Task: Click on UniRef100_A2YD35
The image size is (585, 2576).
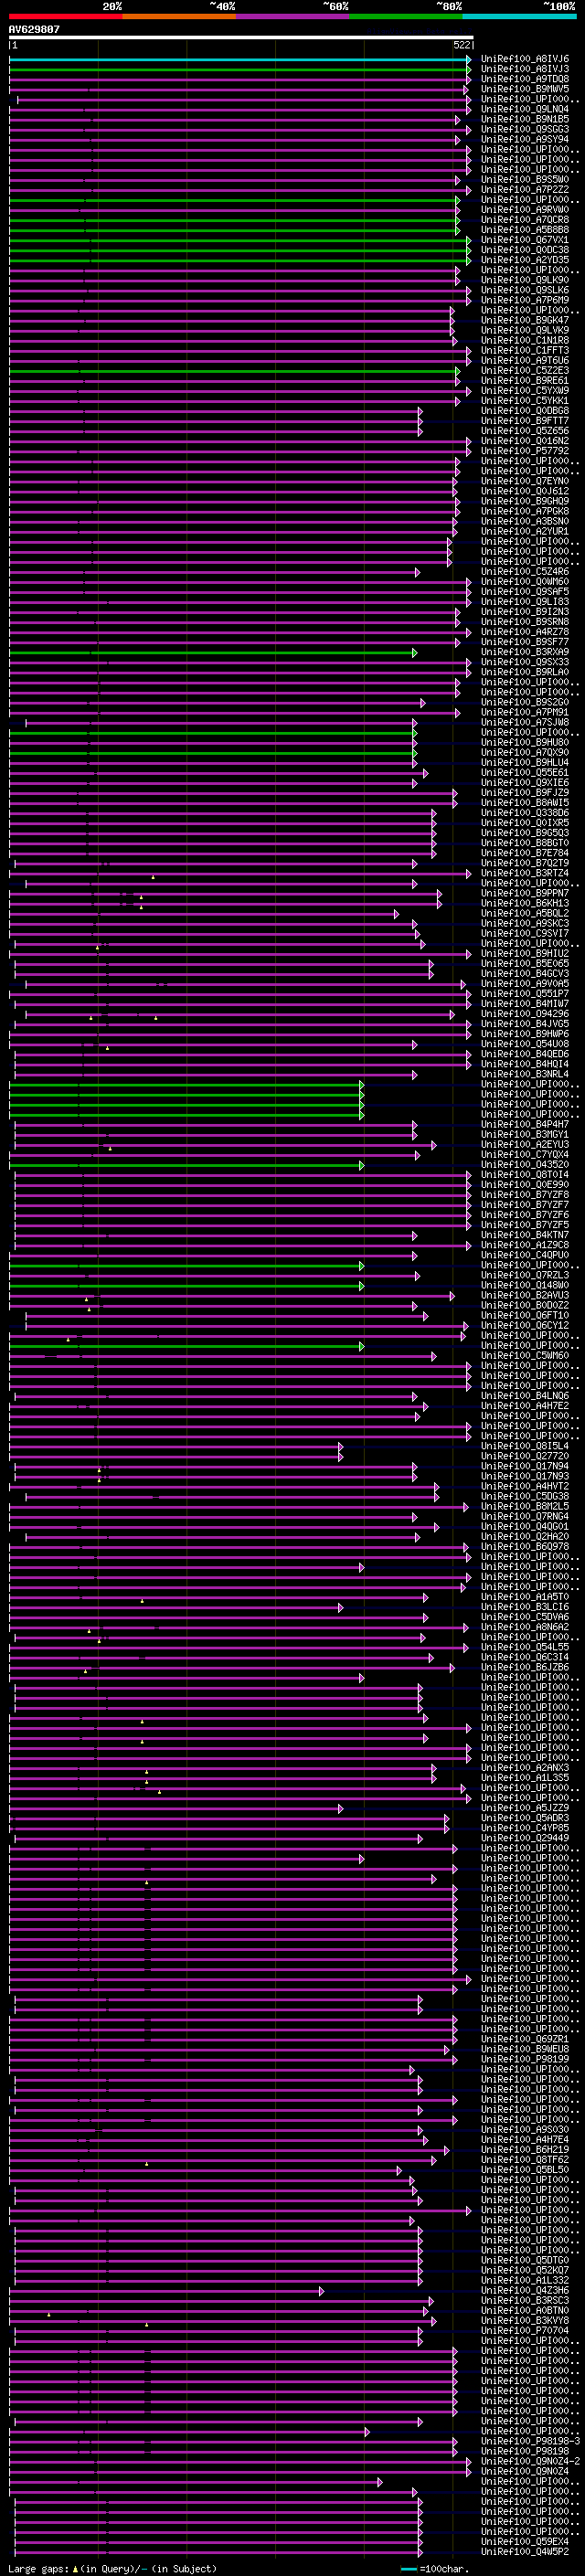Action: 525,260
